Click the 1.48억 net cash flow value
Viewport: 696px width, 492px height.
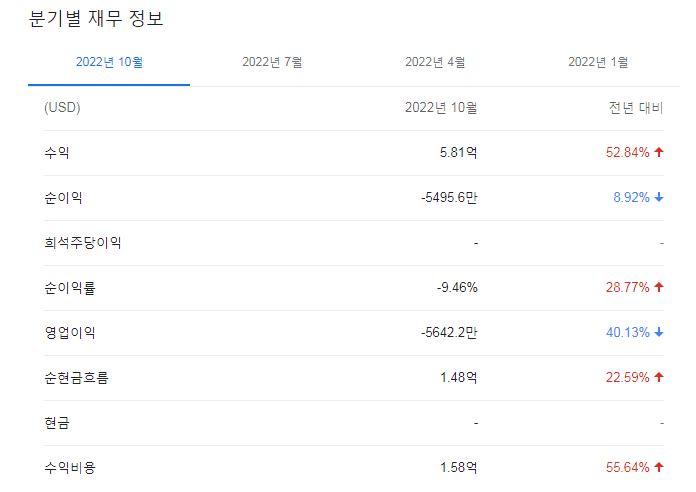click(x=459, y=378)
